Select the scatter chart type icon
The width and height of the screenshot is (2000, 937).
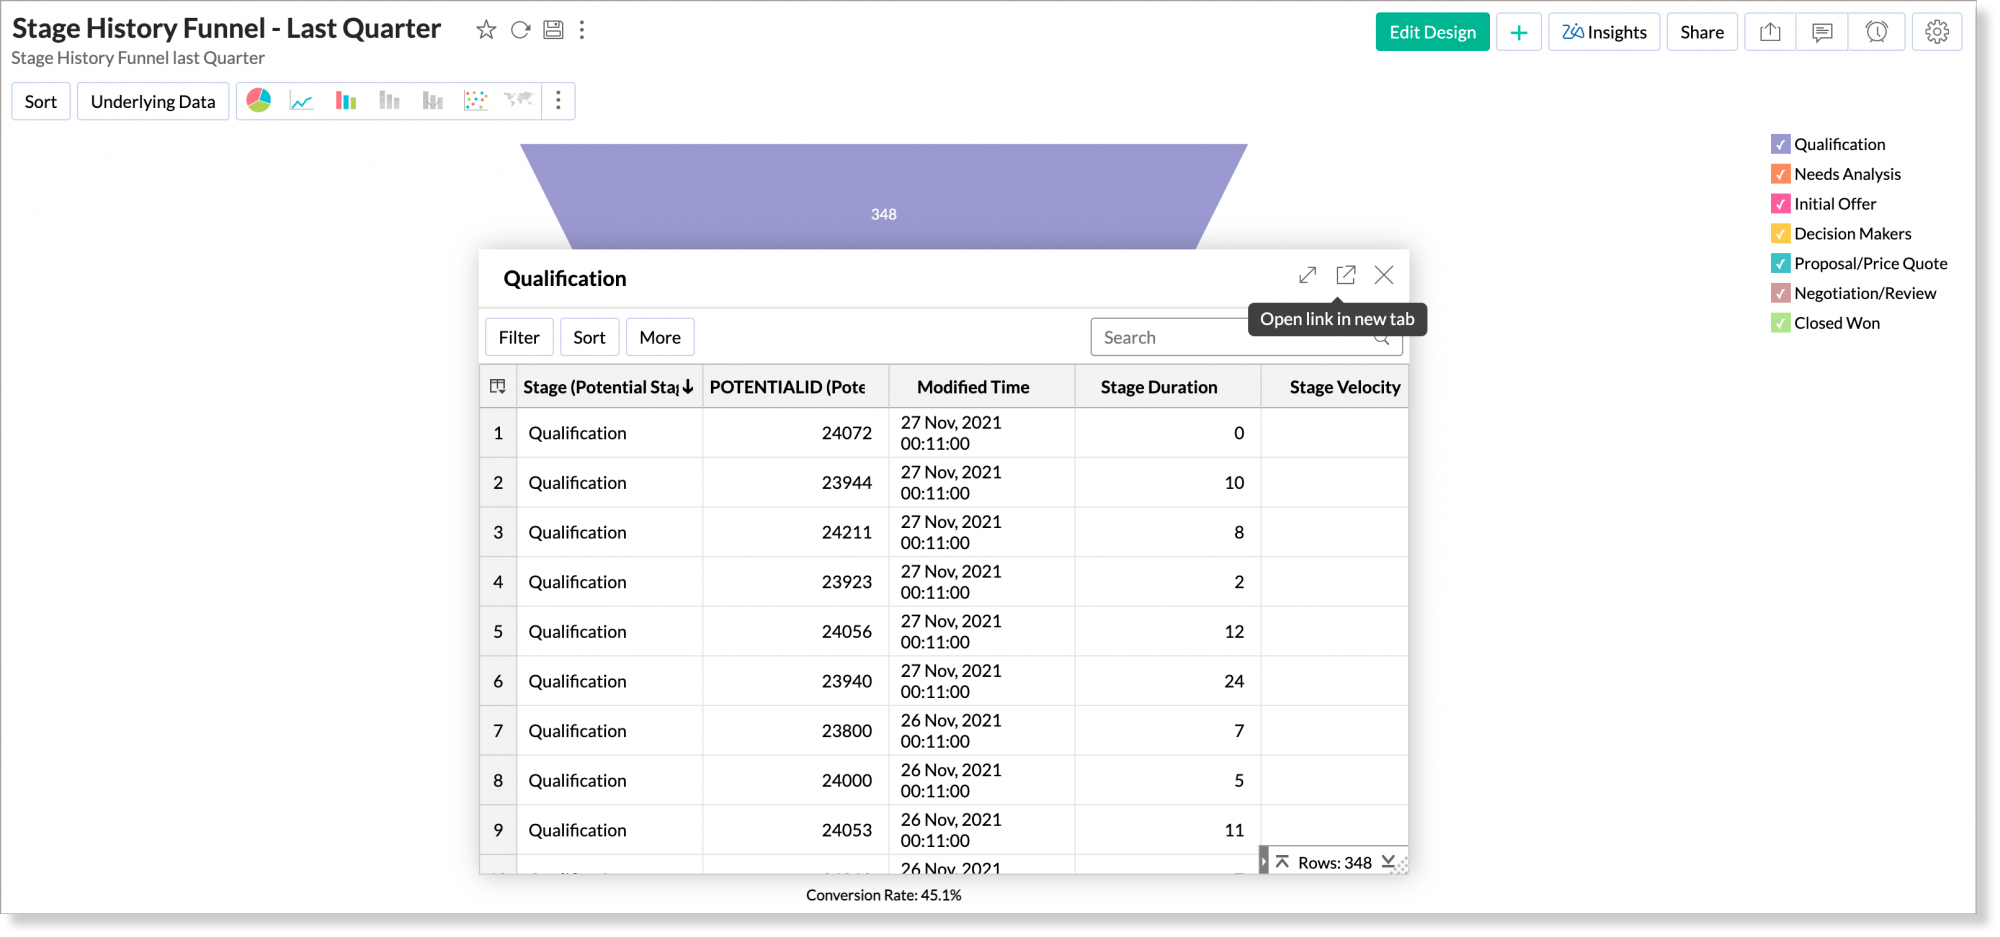pyautogui.click(x=475, y=101)
